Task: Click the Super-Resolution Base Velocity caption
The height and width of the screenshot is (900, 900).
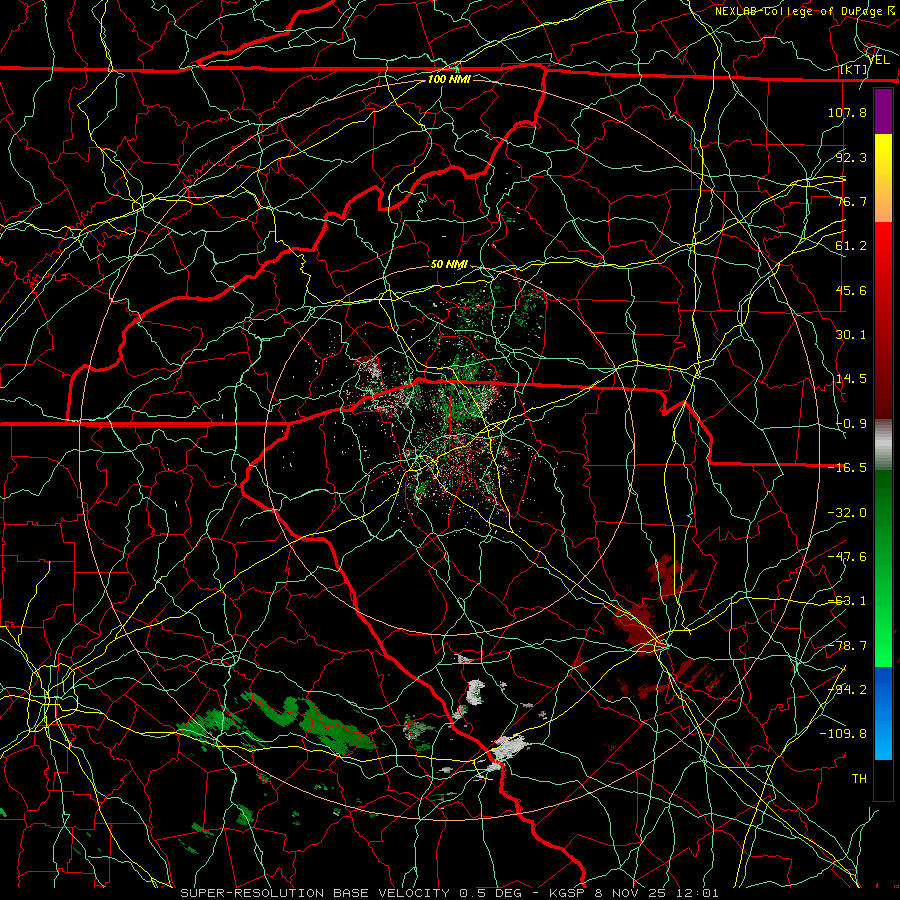Action: coord(449,893)
